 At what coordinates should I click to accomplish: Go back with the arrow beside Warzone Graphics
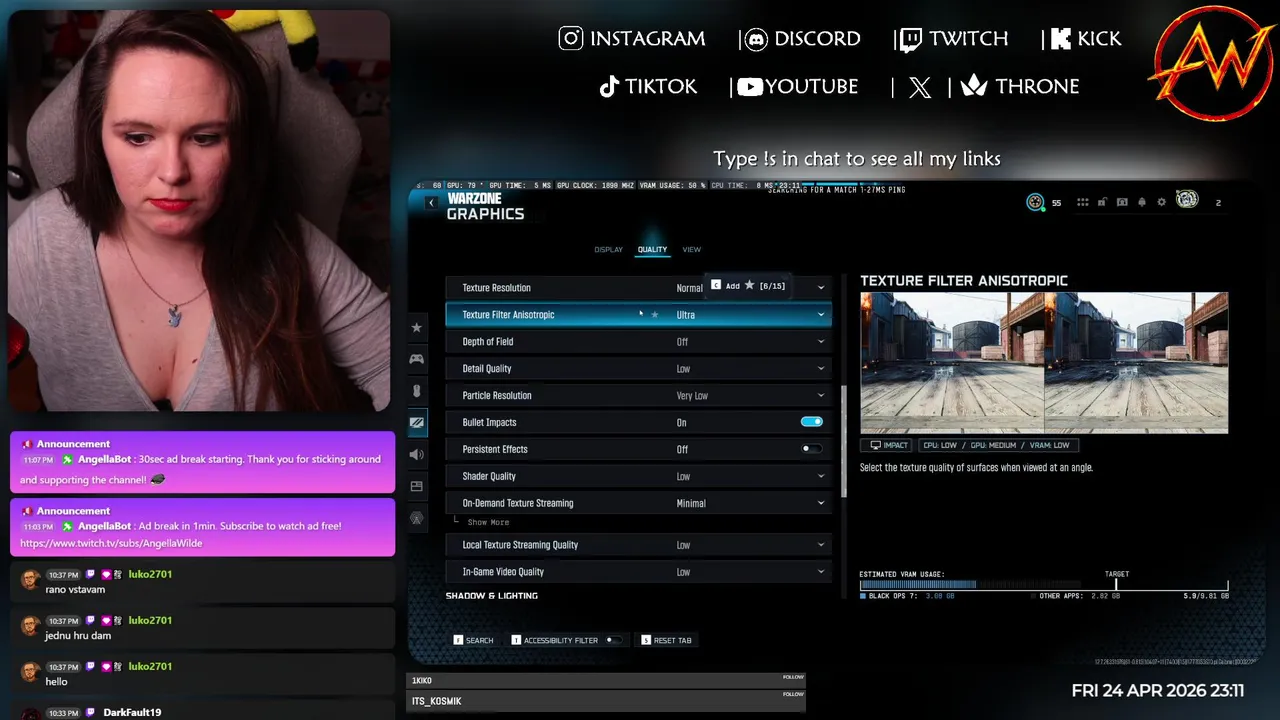click(x=431, y=203)
